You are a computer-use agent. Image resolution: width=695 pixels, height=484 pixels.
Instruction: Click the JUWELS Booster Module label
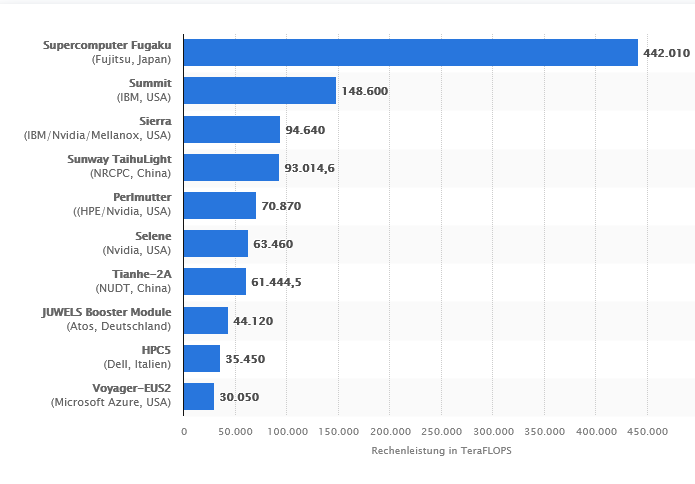106,312
